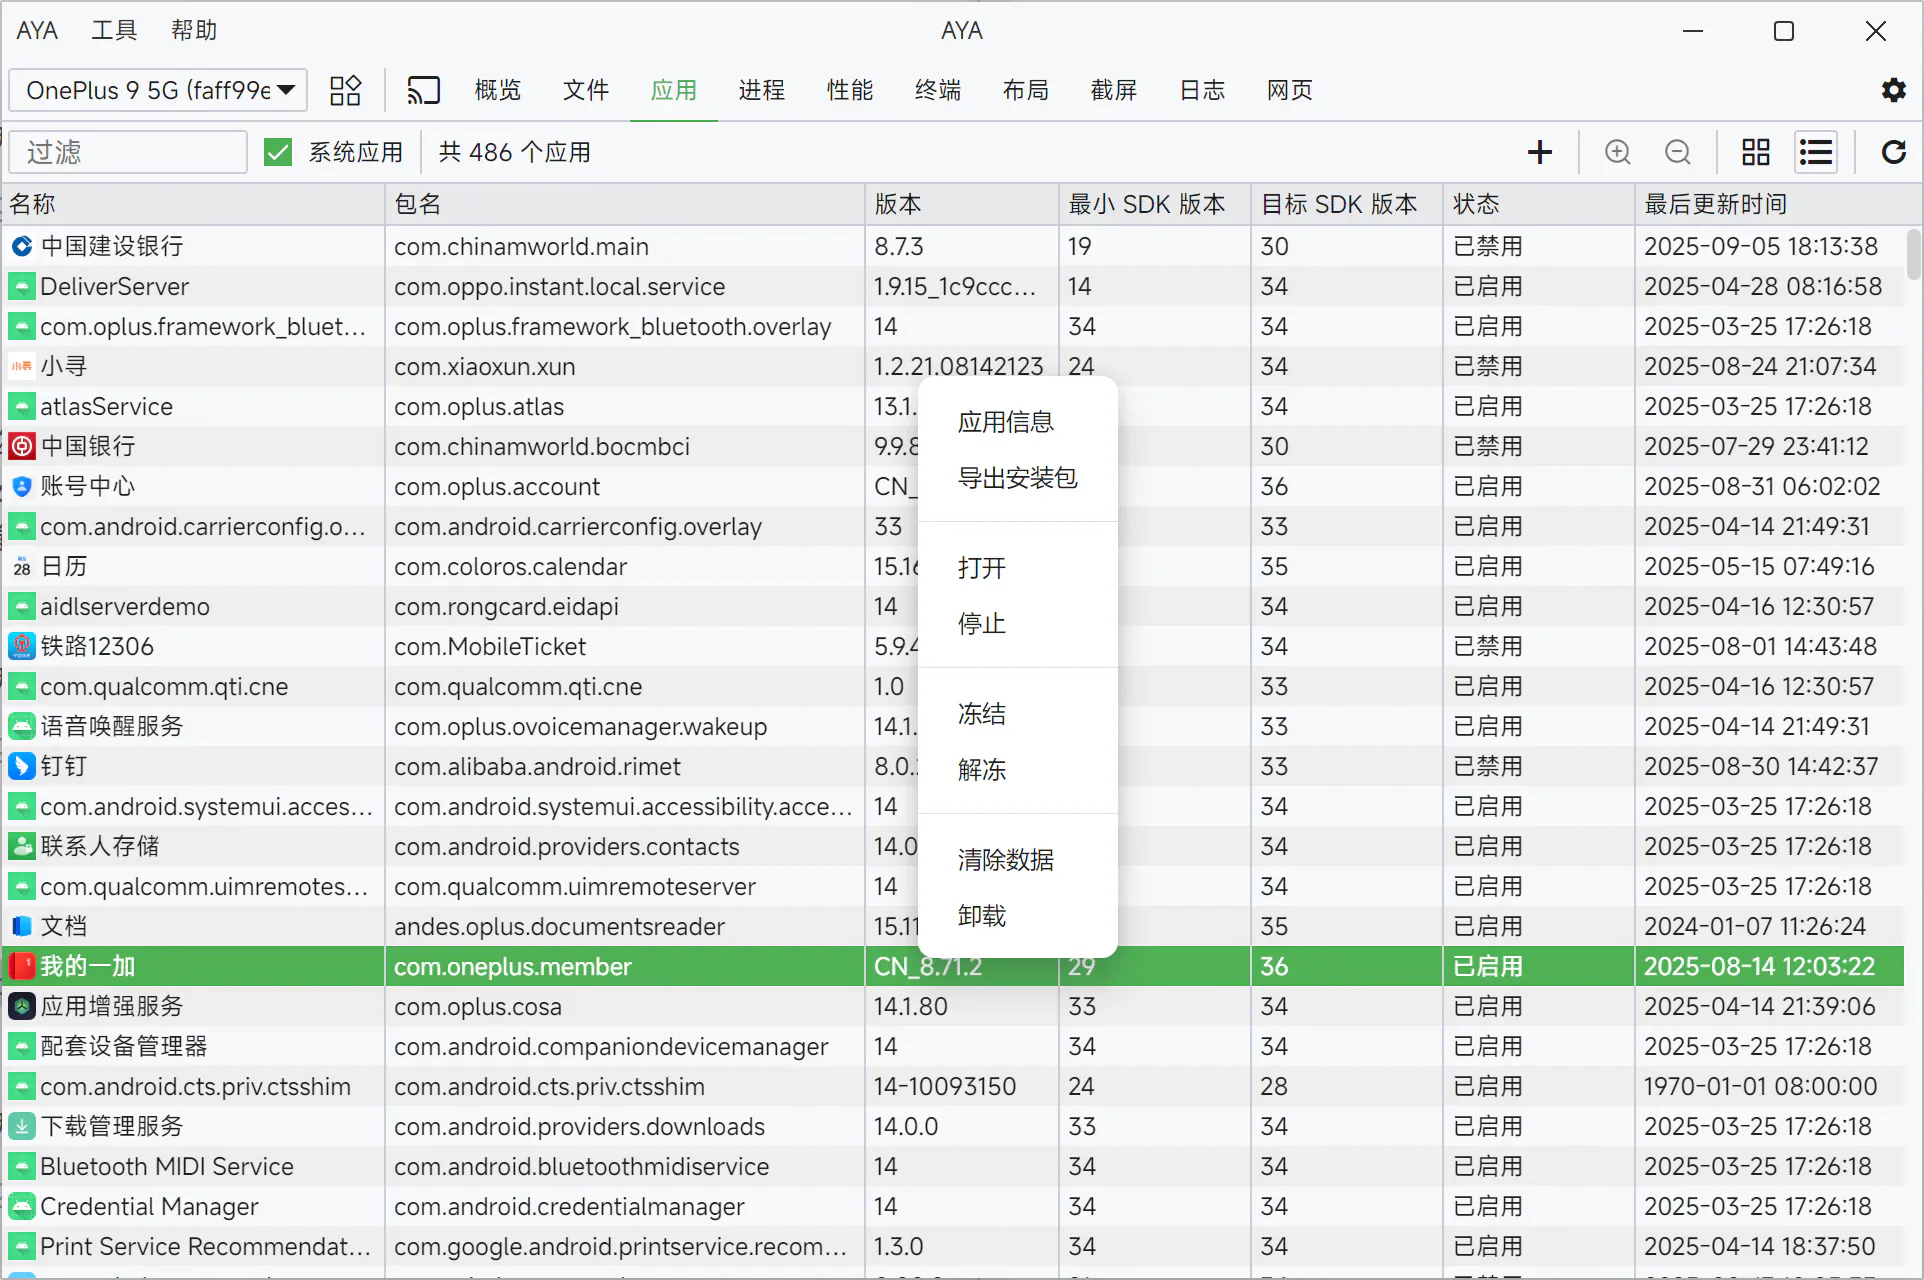Sort by 名称 column header
The width and height of the screenshot is (1924, 1280).
tap(194, 204)
